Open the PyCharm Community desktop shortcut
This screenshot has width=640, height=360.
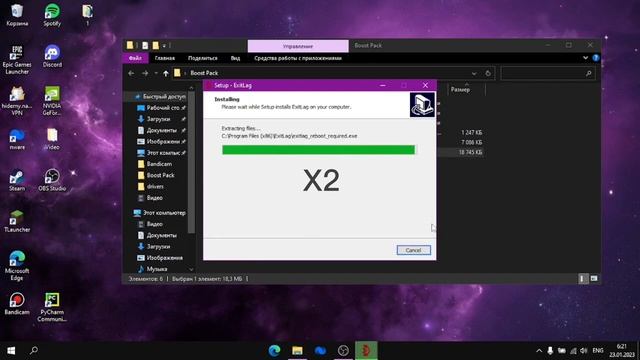coord(52,307)
